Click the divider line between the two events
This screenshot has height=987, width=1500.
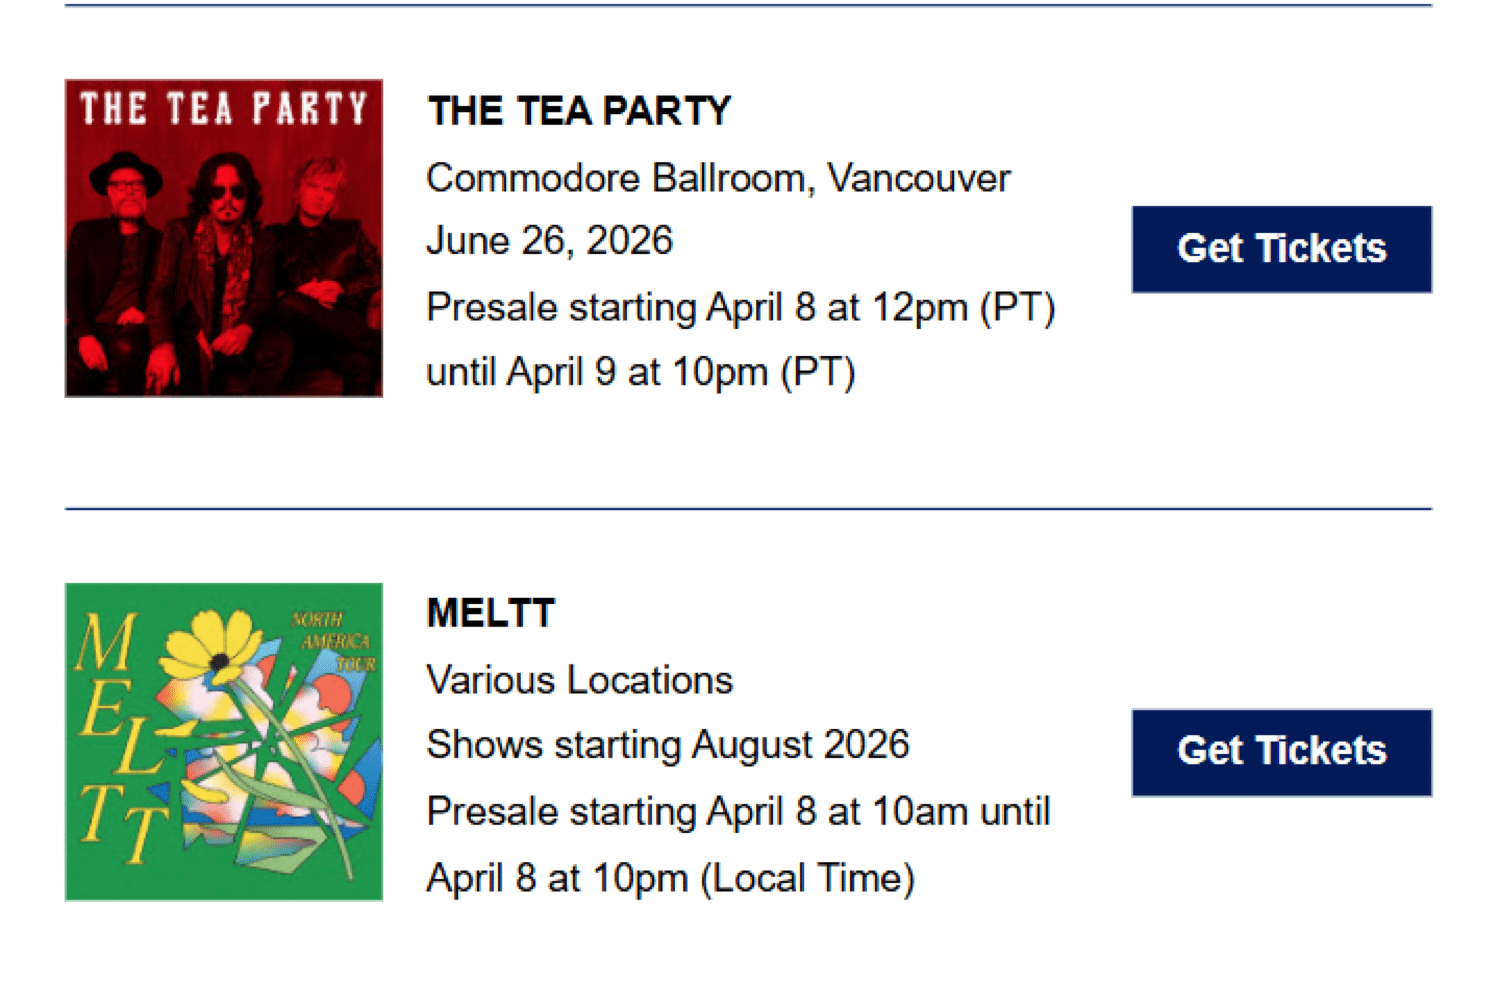click(x=748, y=508)
